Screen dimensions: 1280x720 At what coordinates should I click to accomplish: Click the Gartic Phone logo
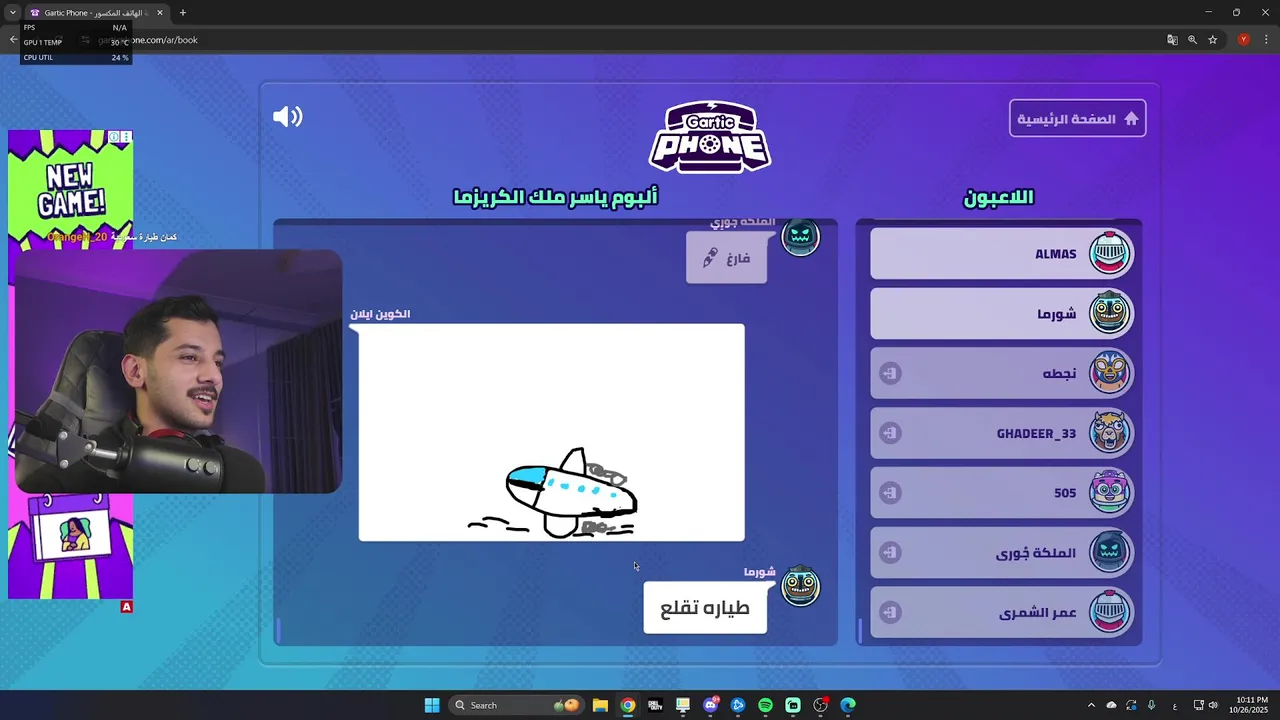pos(710,137)
